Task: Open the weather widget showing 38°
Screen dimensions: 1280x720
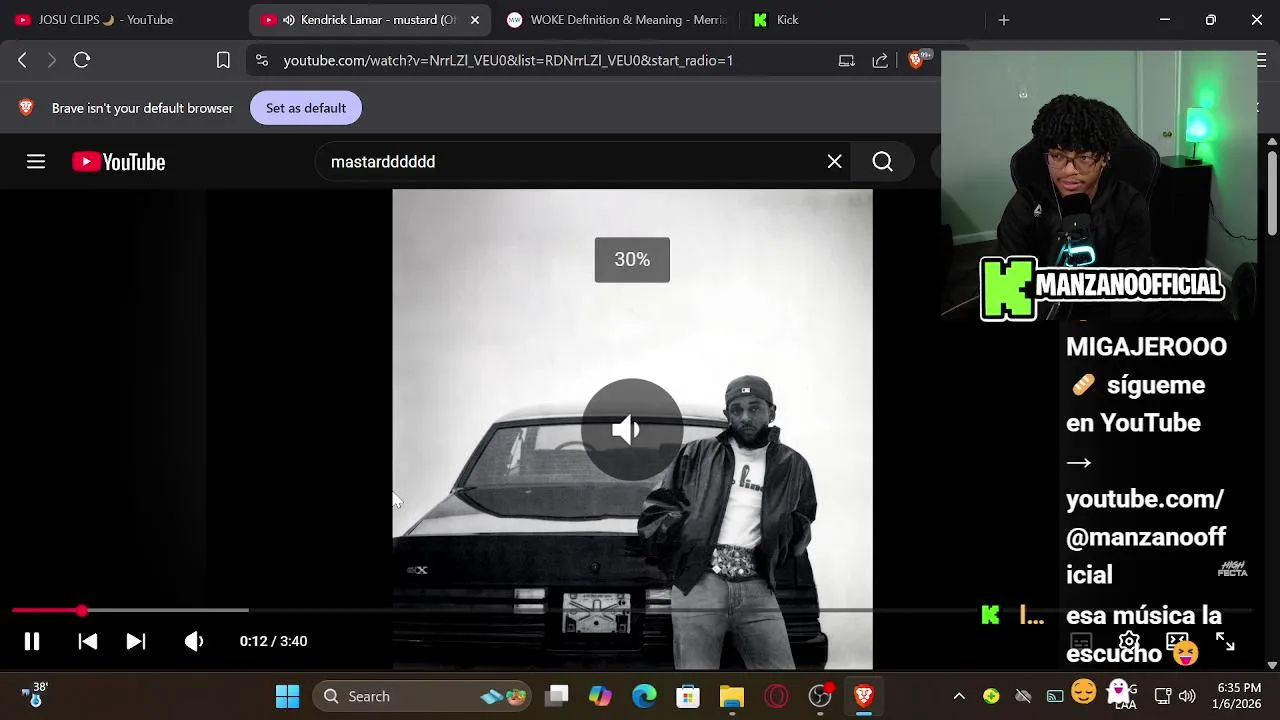Action: [x=35, y=695]
